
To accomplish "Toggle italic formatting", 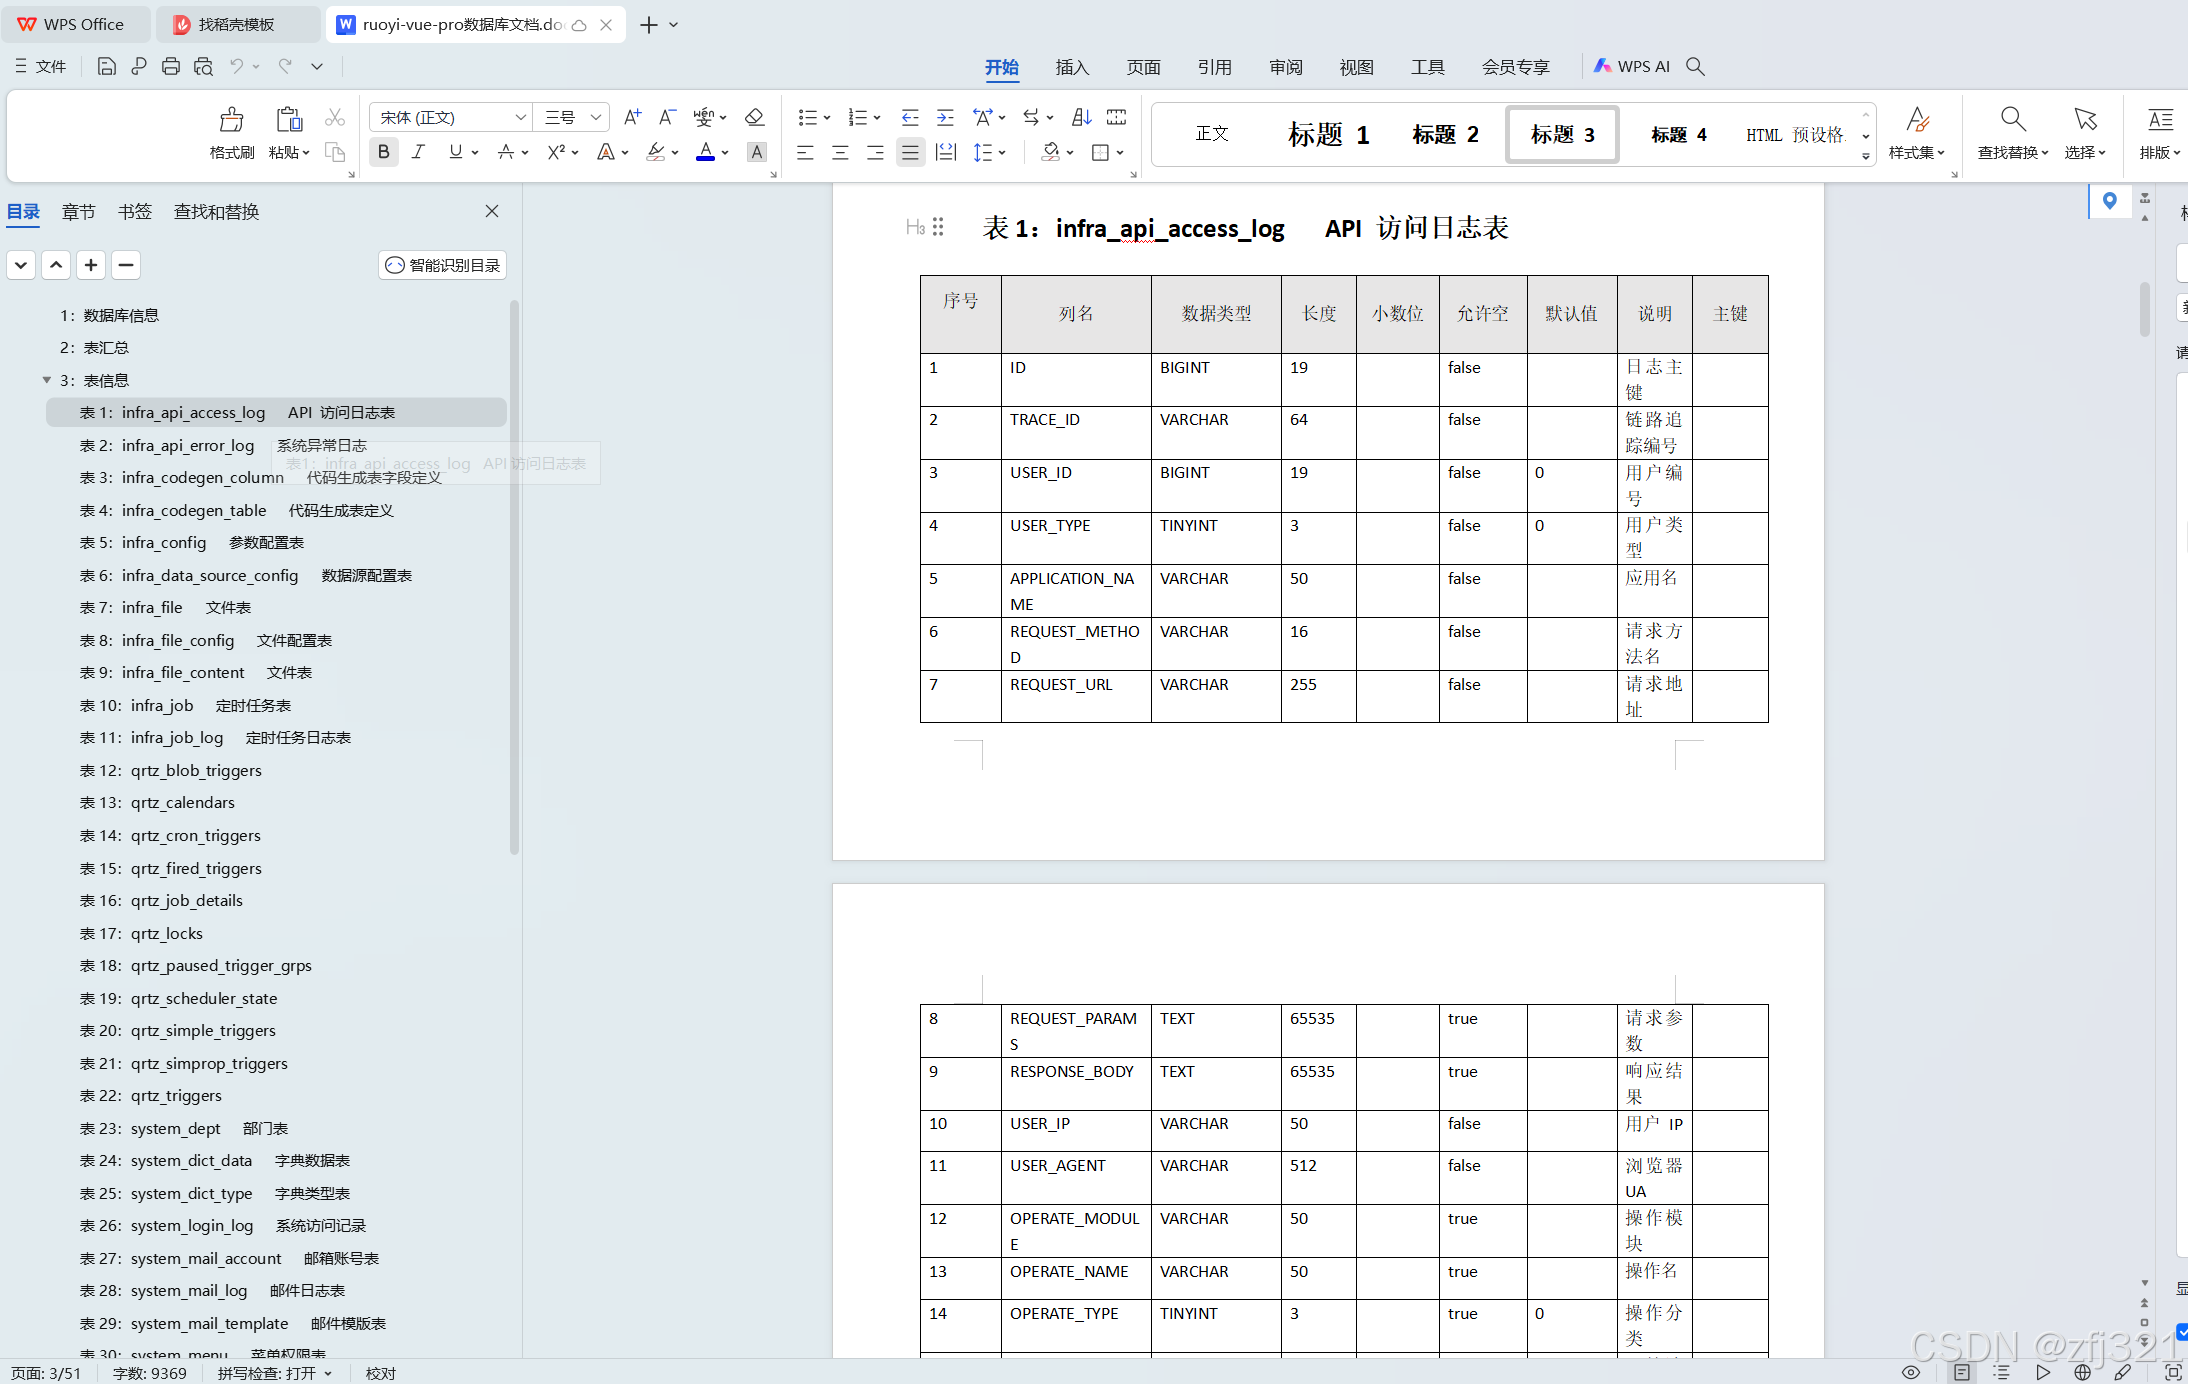I will coord(418,152).
